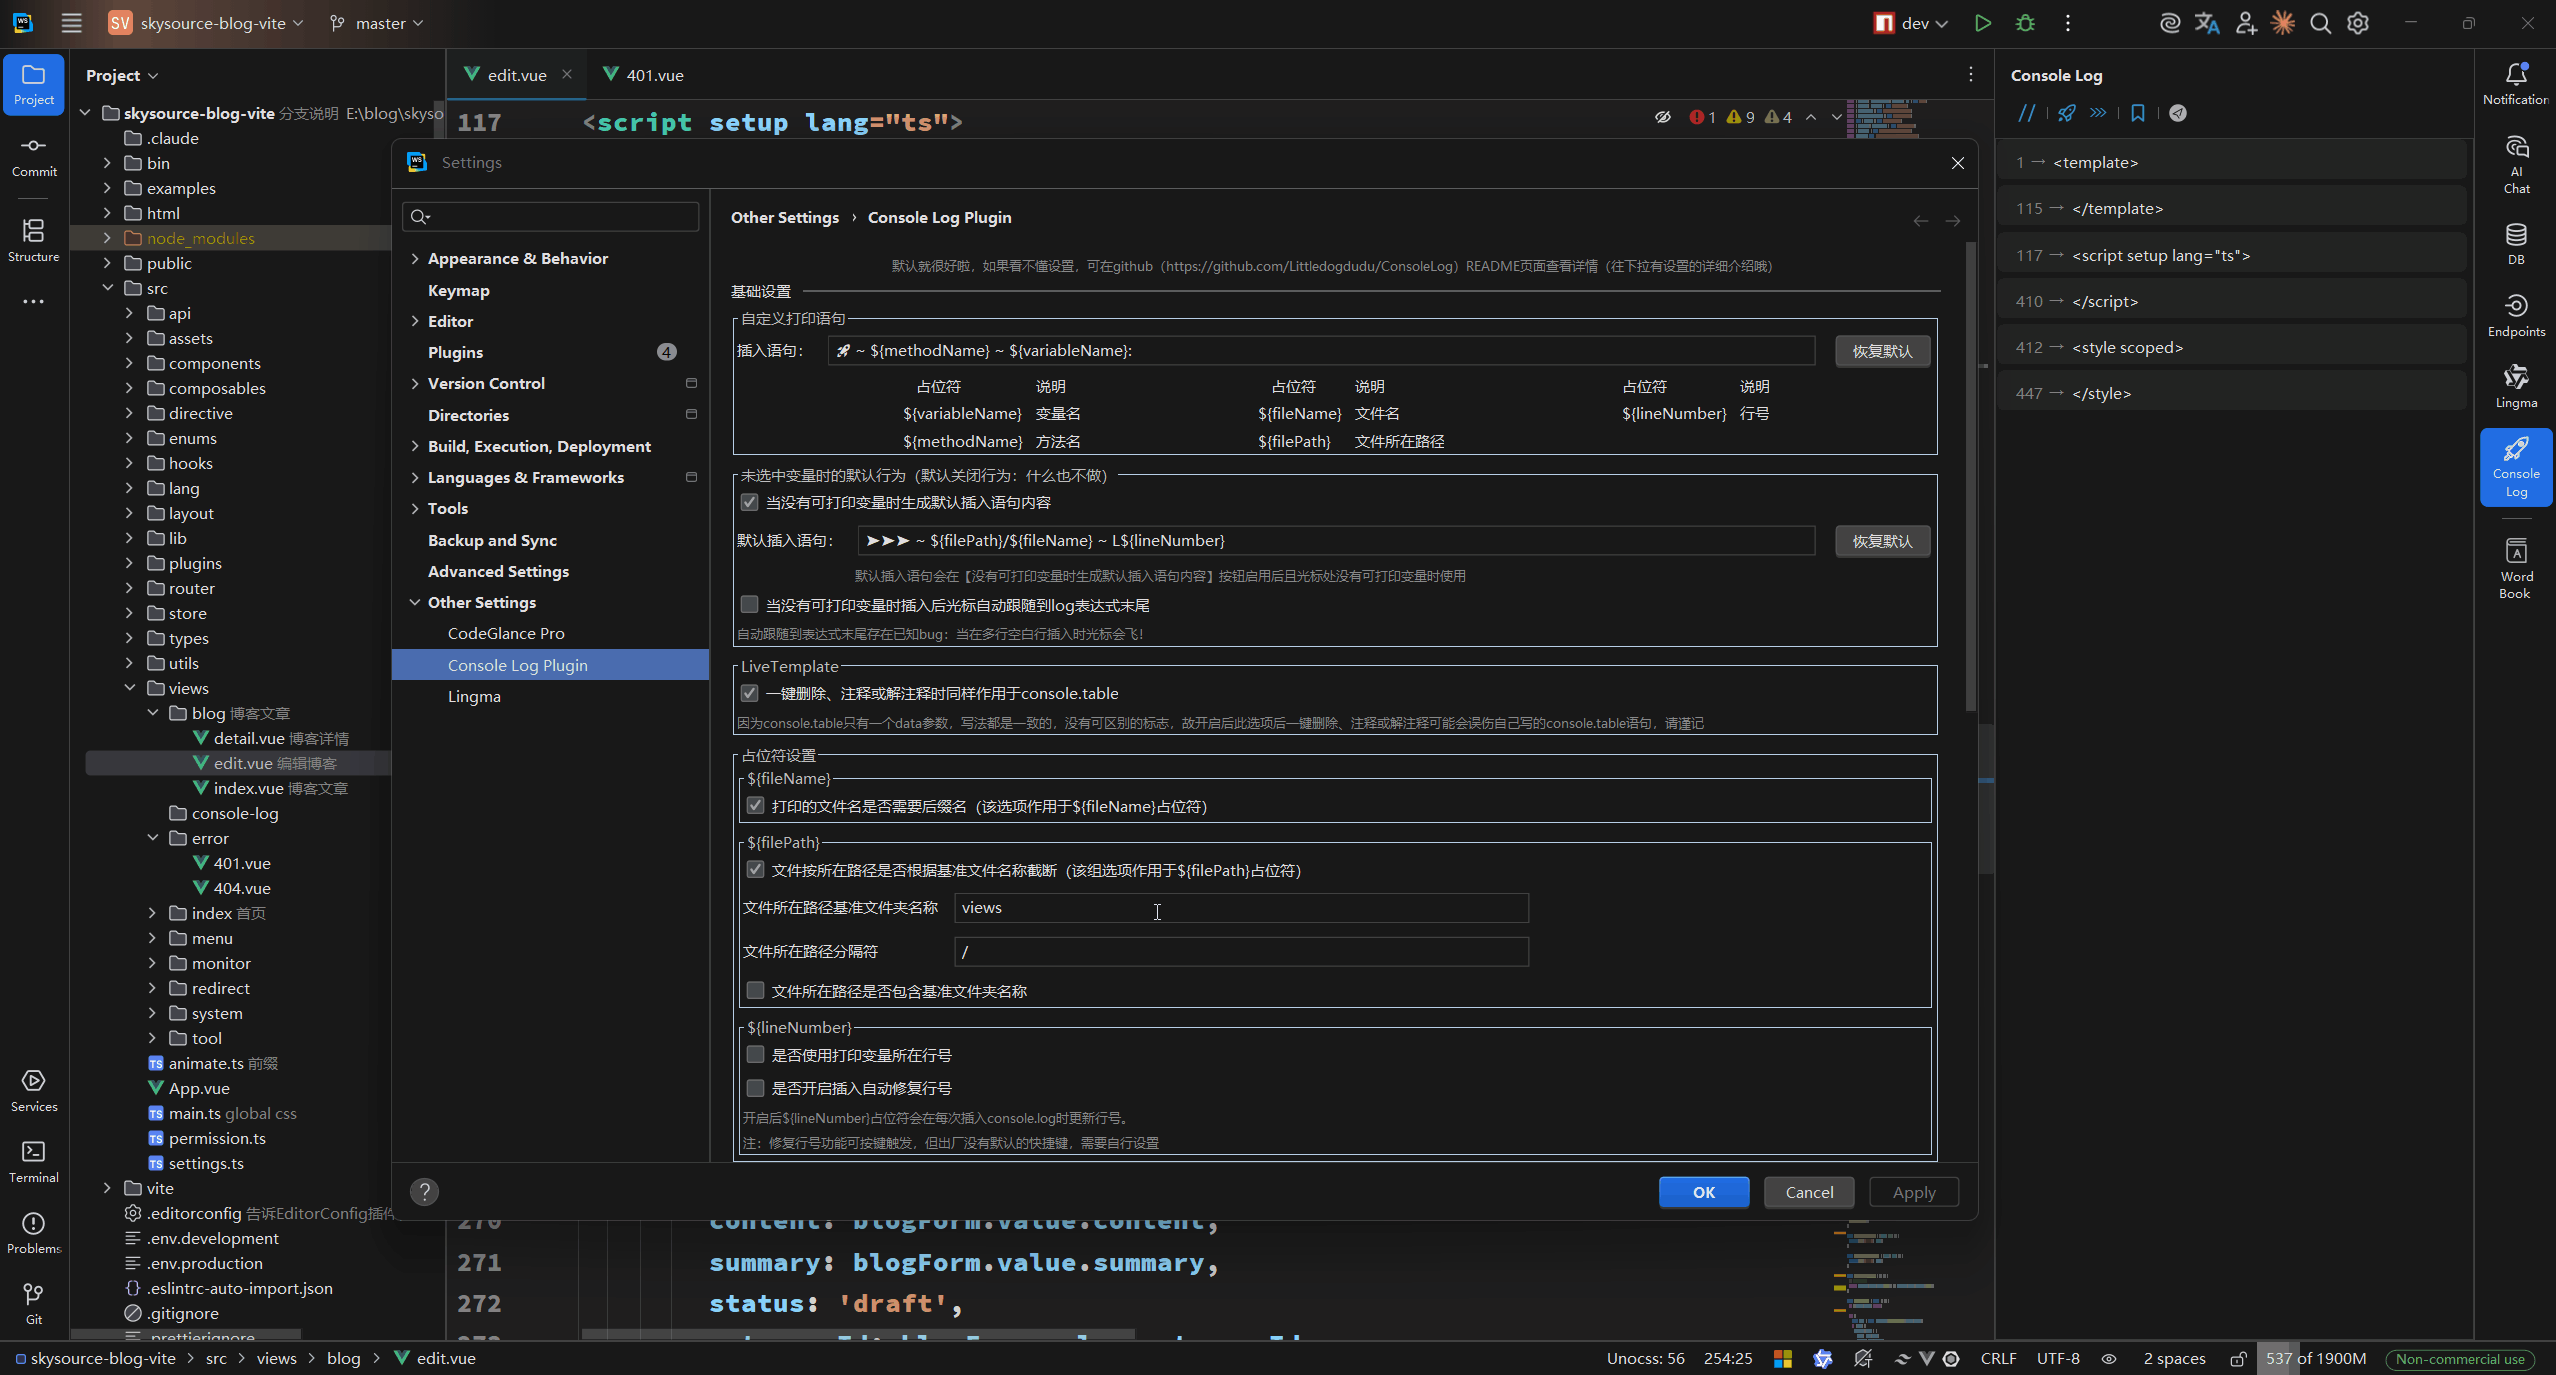Open the main hamburger menu

coord(71,23)
